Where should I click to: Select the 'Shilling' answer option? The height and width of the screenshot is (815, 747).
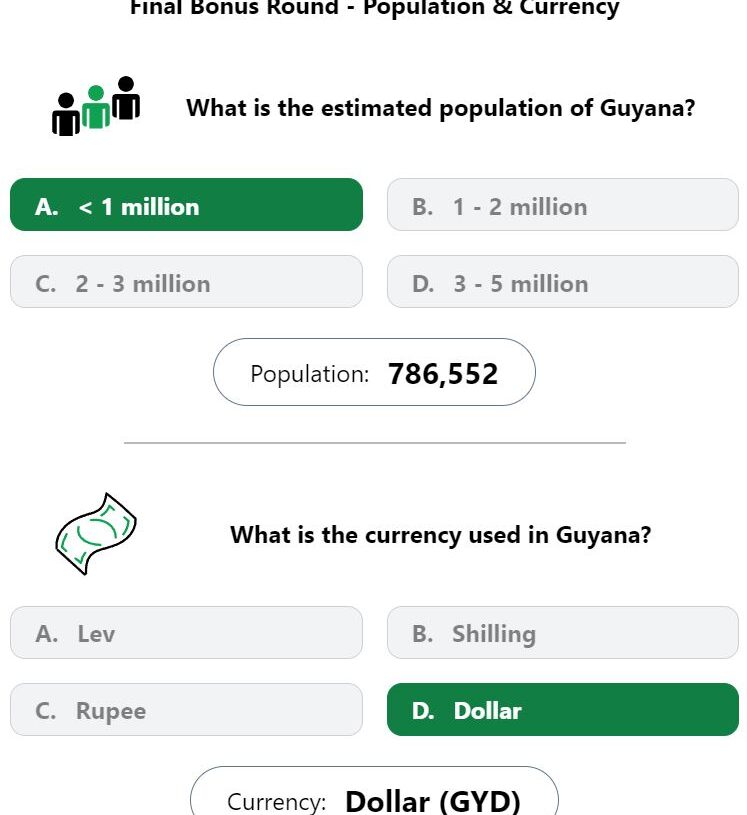pos(562,632)
